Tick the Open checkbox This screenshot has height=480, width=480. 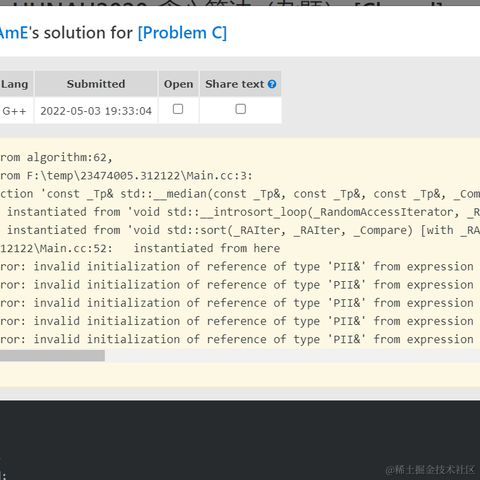coord(178,109)
